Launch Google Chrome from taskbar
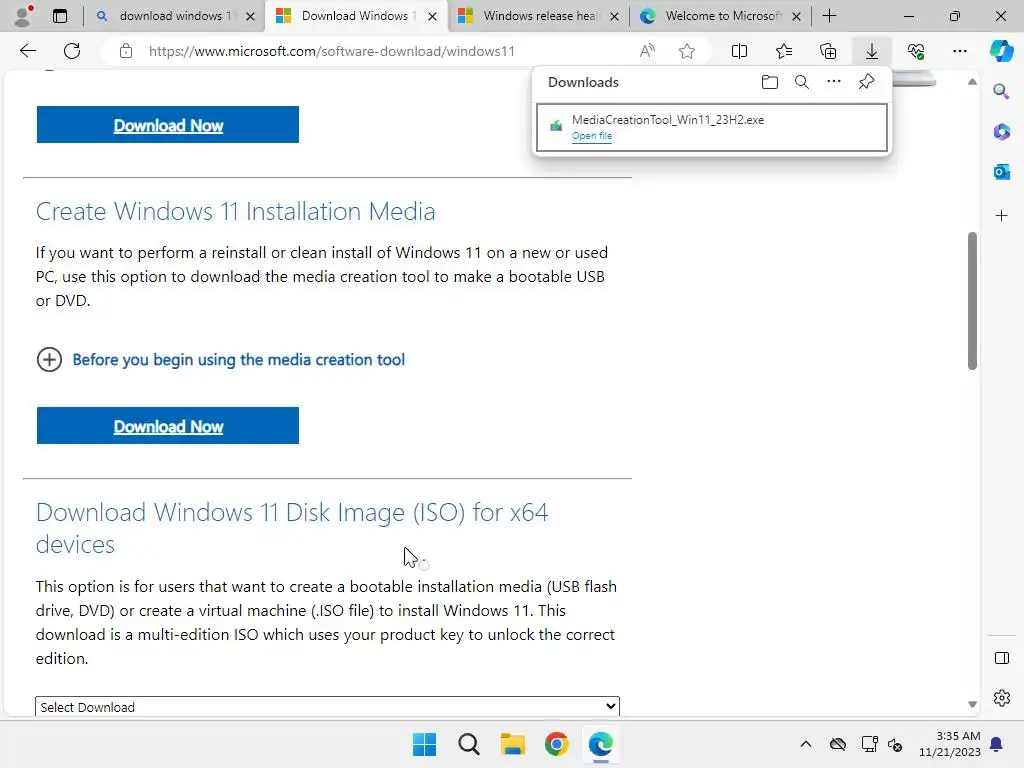This screenshot has height=768, width=1024. click(x=556, y=744)
